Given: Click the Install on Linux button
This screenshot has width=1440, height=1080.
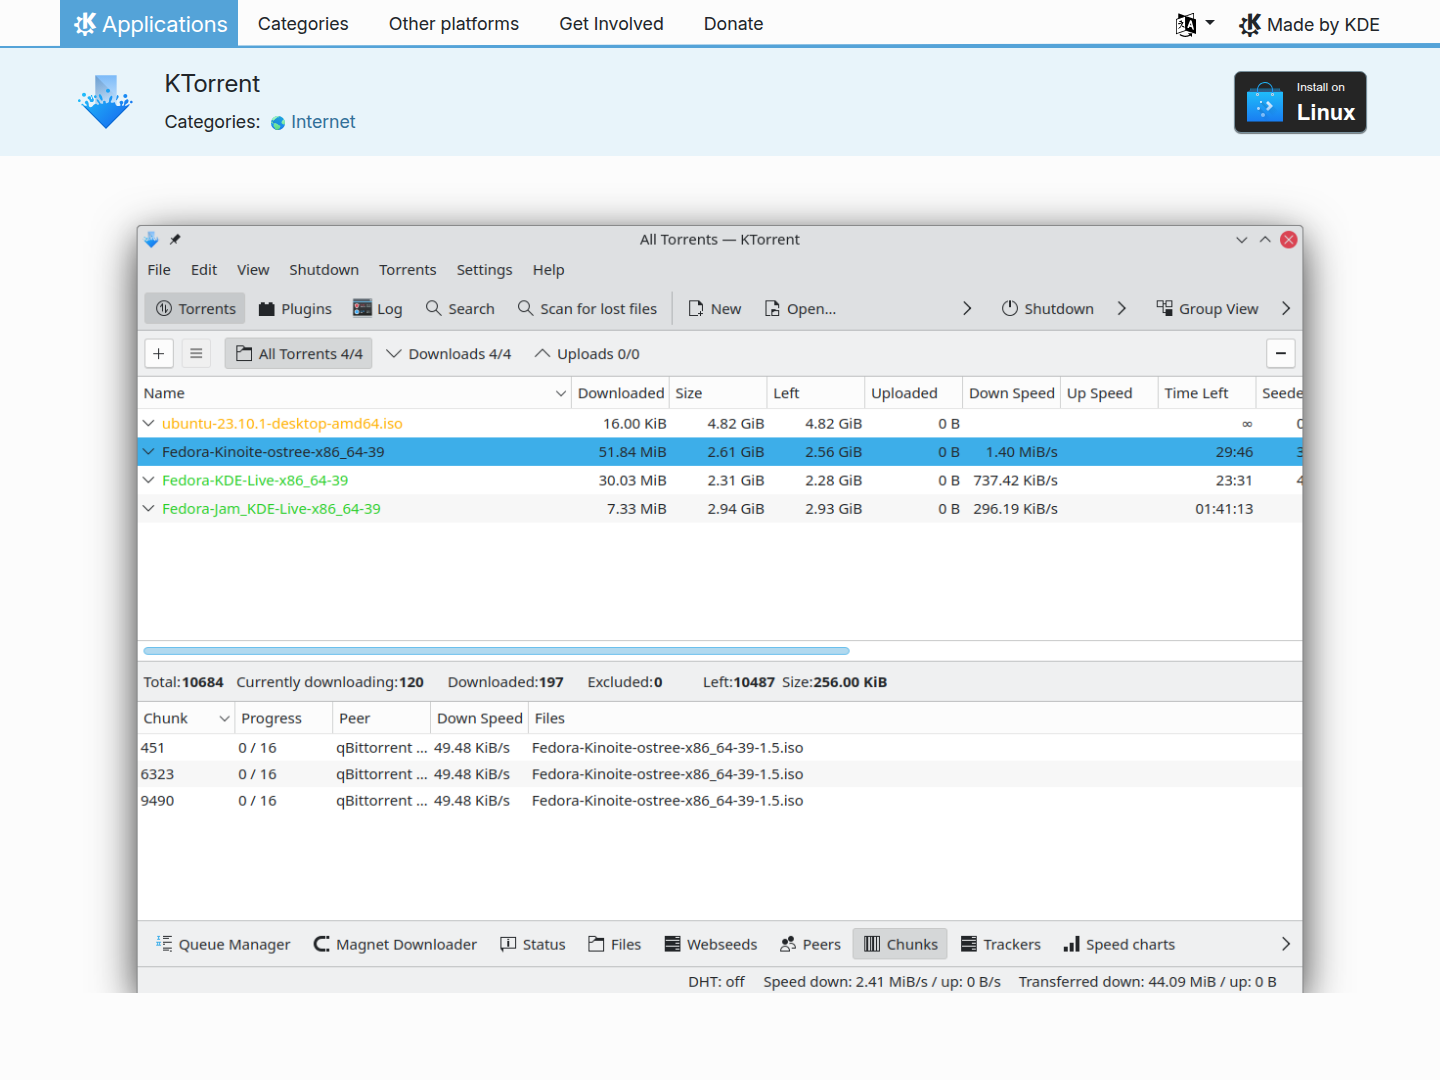Looking at the screenshot, I should click(1300, 102).
